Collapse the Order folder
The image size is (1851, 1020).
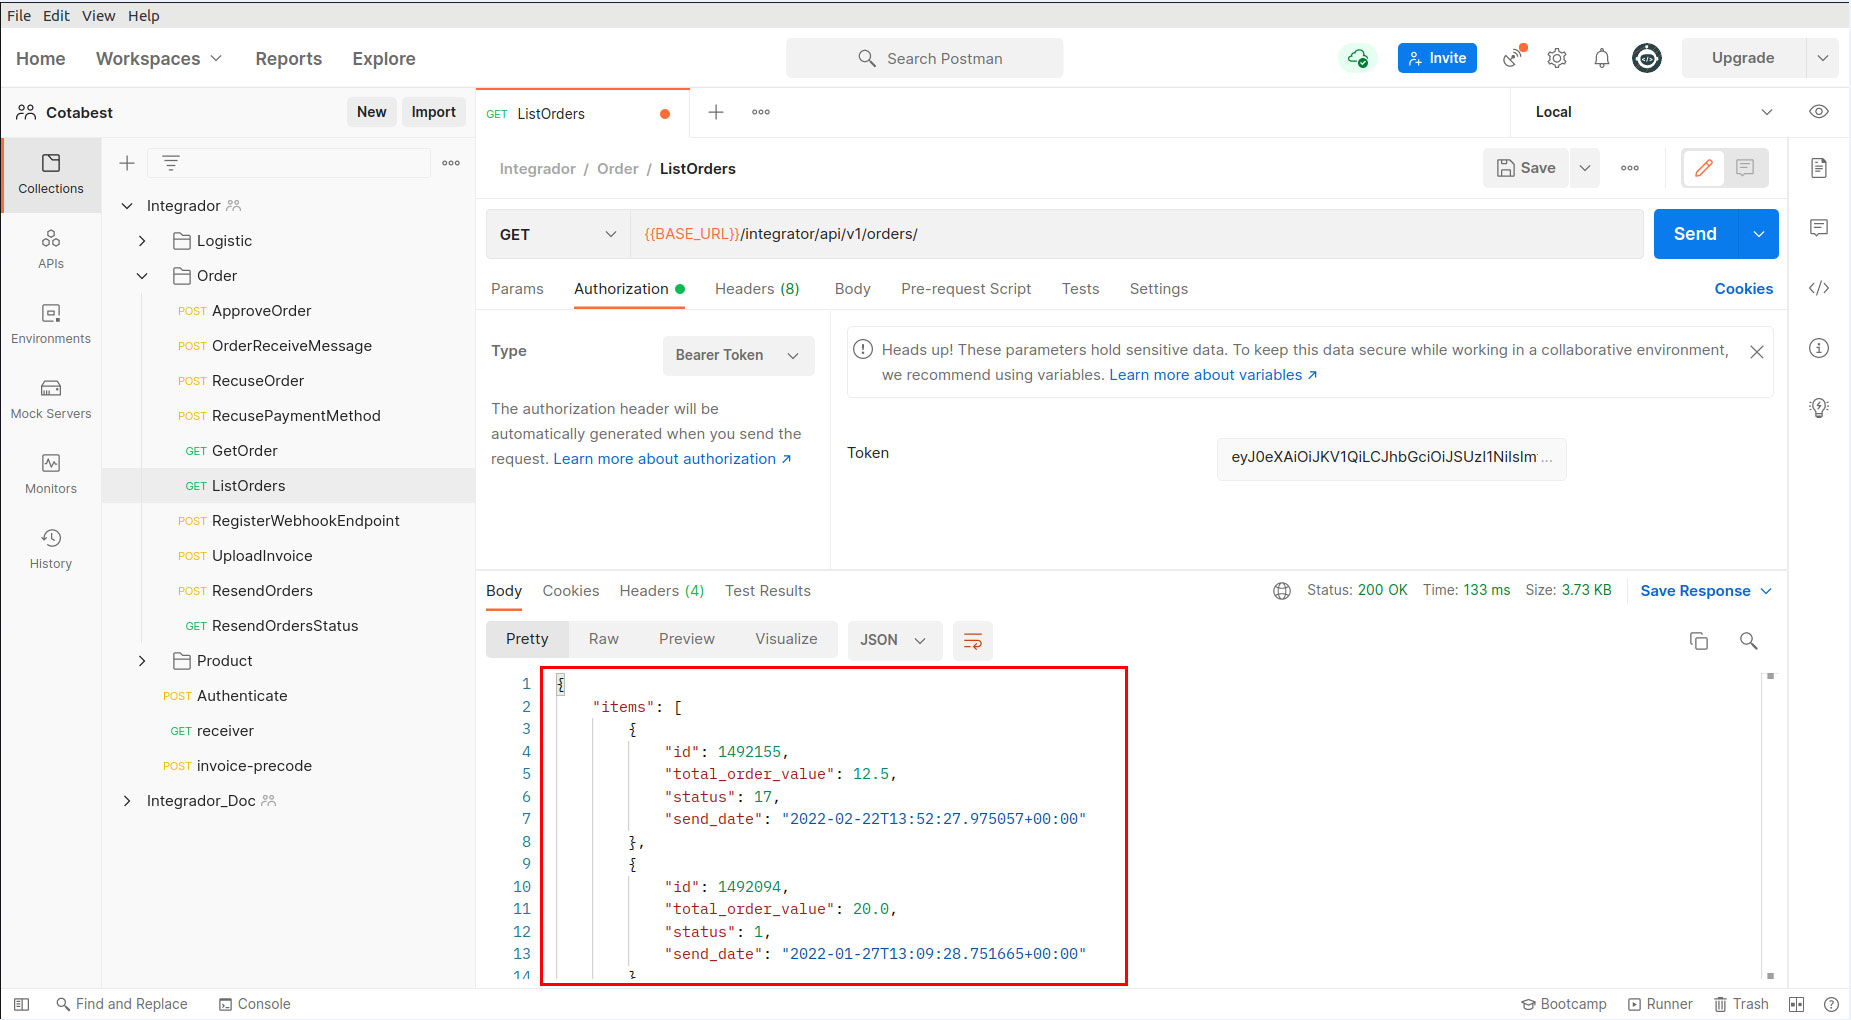(142, 276)
